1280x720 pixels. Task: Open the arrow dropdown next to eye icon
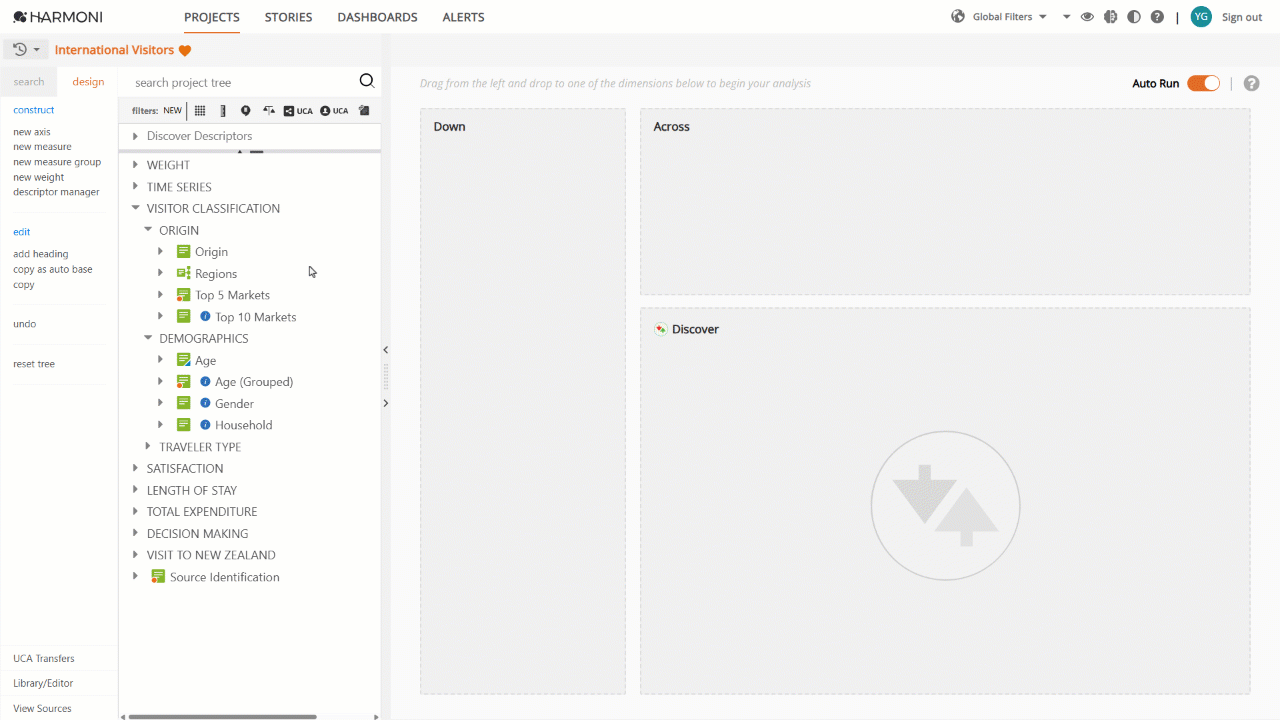pos(1067,17)
